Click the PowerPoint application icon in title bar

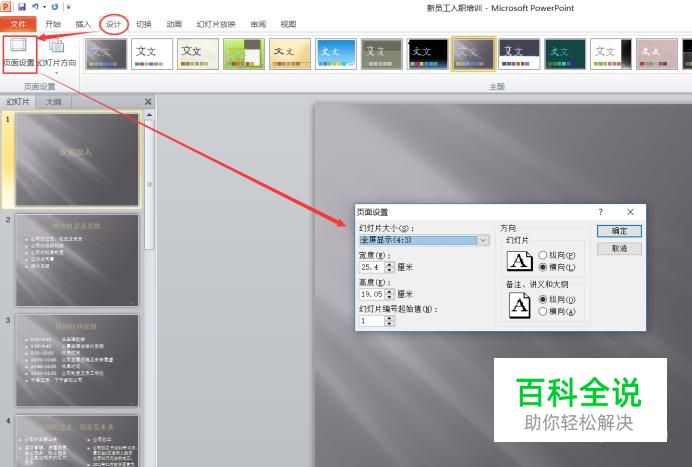[x=7, y=7]
